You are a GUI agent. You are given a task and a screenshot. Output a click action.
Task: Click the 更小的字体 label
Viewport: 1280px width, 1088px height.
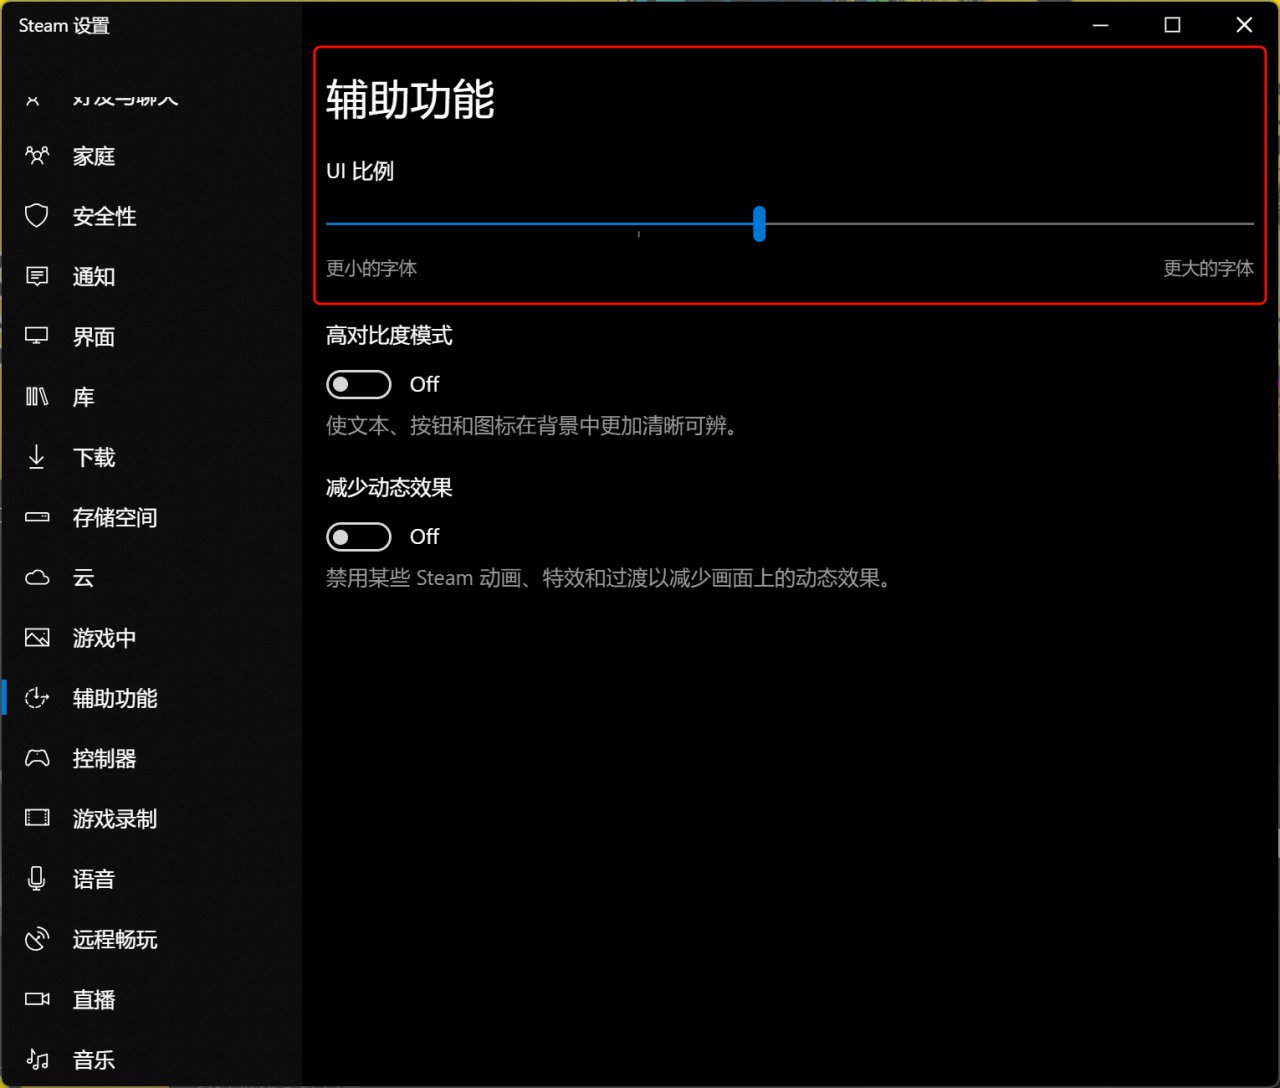pos(371,268)
